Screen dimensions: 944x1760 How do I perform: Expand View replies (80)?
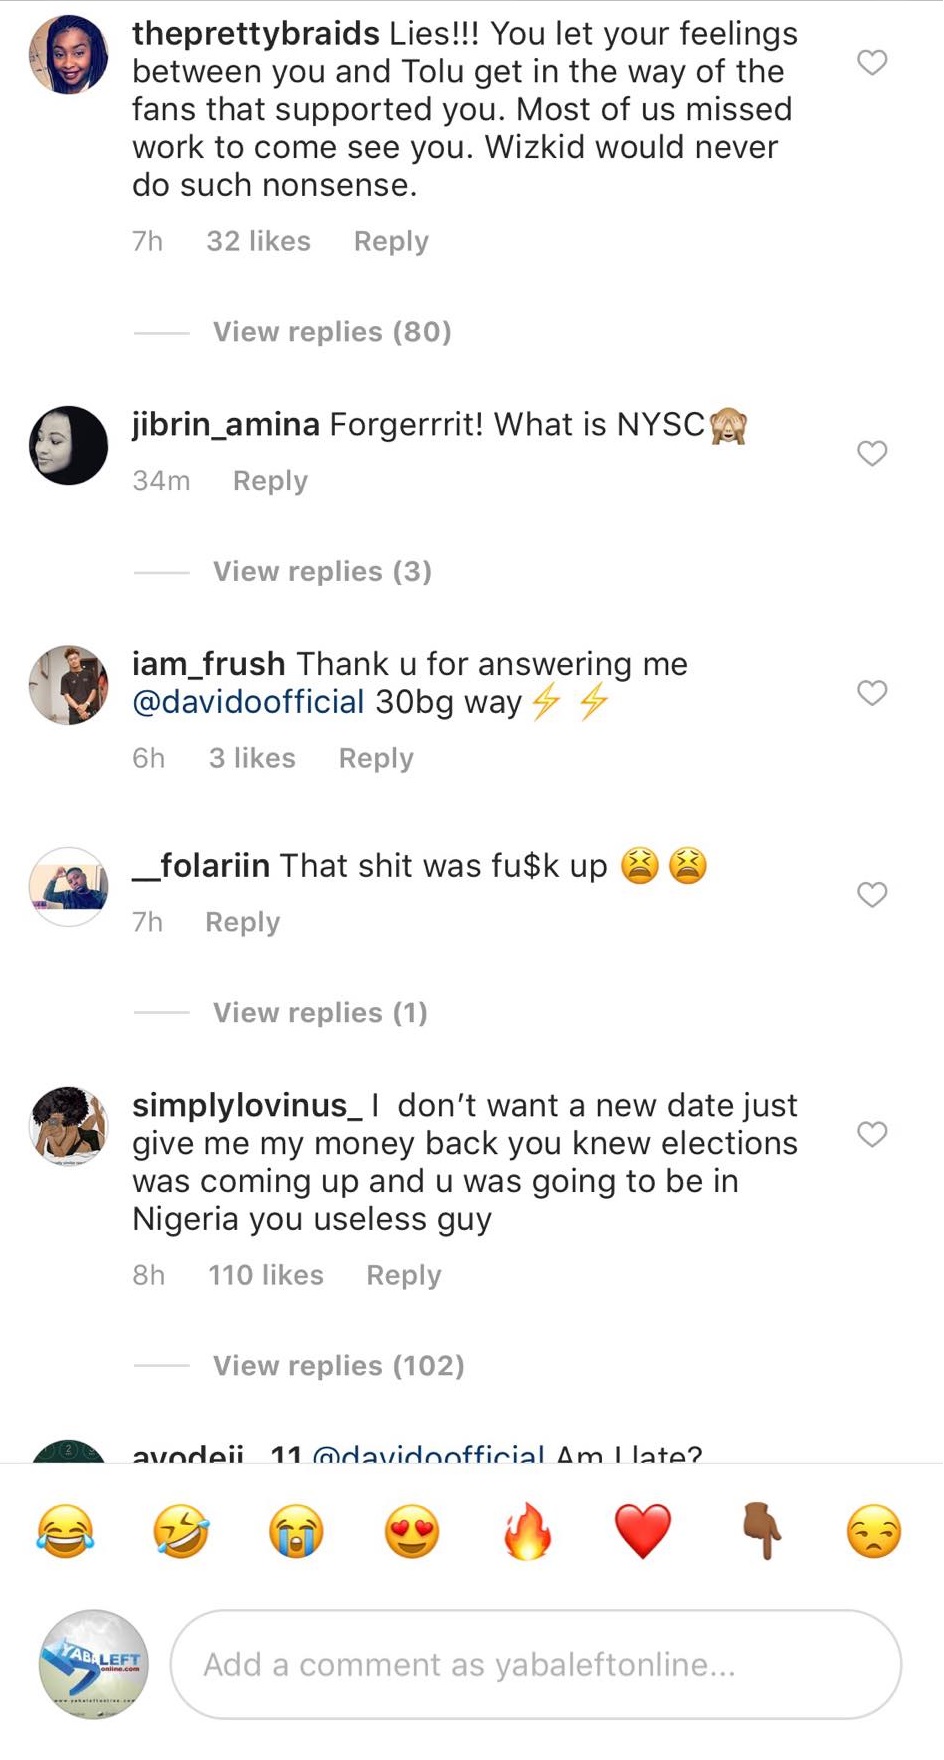point(332,331)
